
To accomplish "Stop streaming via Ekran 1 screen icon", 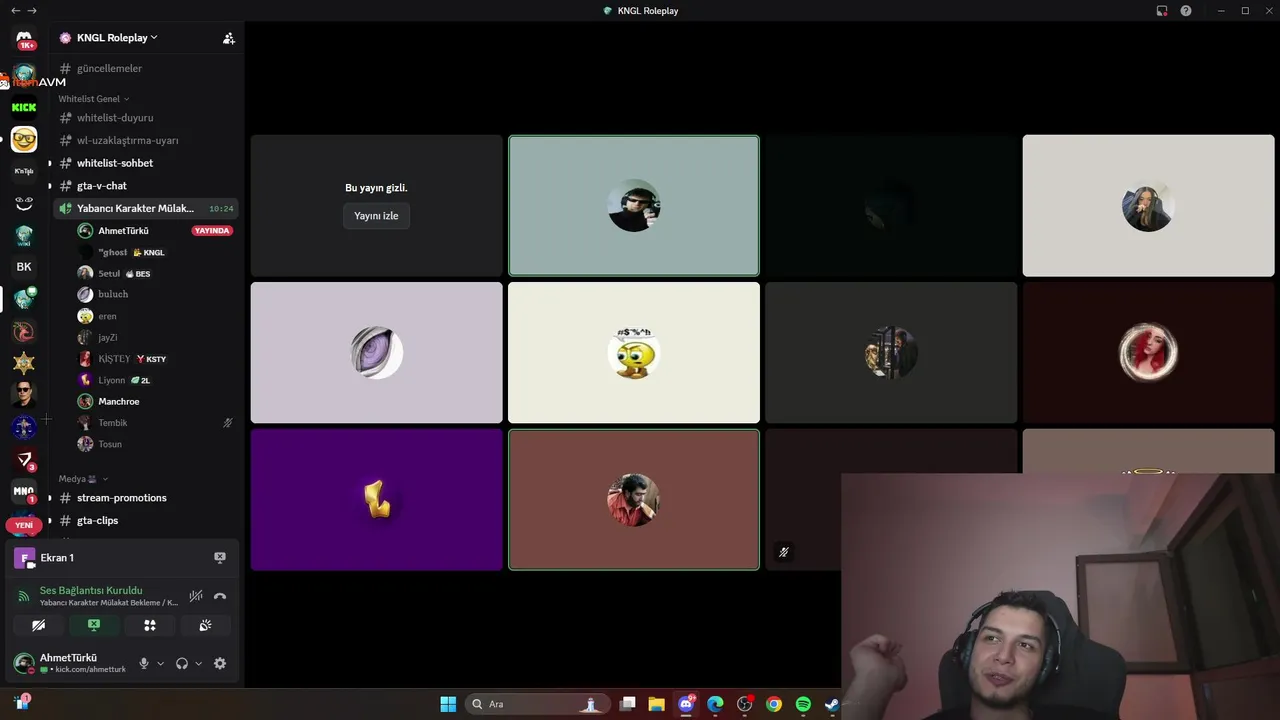I will [220, 558].
